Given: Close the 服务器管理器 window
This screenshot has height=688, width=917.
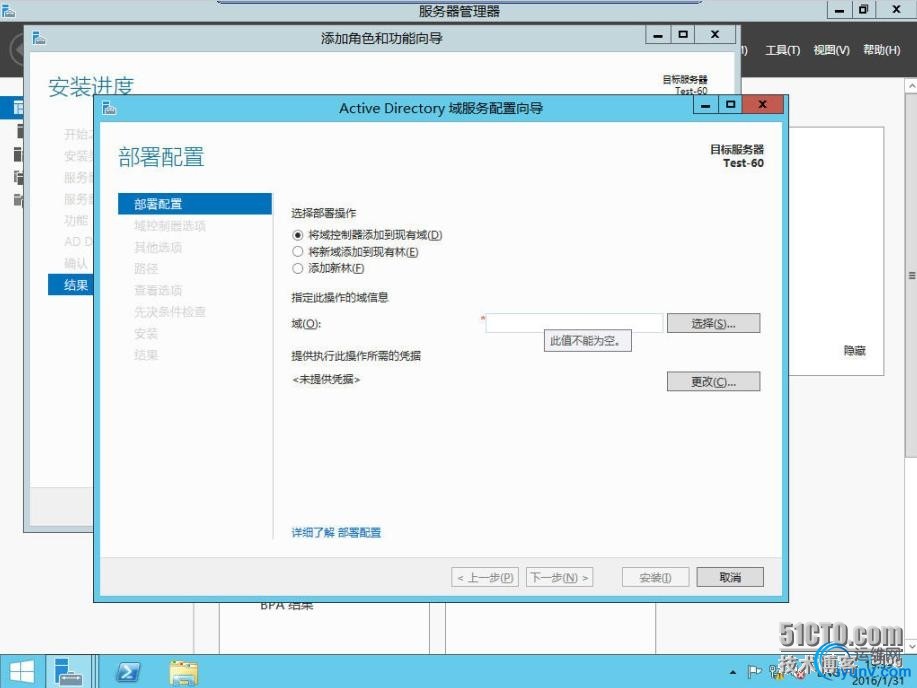Looking at the screenshot, I should [x=896, y=10].
